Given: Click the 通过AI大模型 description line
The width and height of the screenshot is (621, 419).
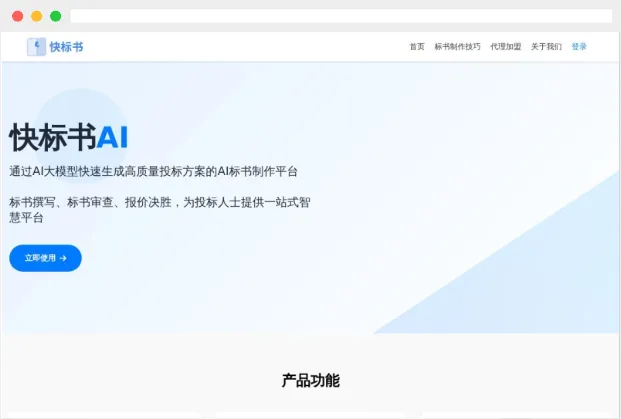Looking at the screenshot, I should [153, 171].
